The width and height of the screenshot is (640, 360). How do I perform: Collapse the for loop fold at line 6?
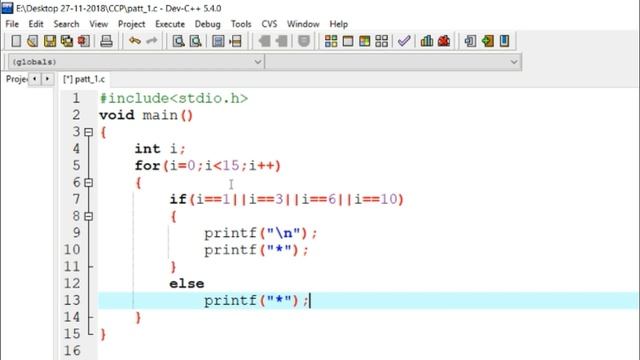(x=89, y=183)
